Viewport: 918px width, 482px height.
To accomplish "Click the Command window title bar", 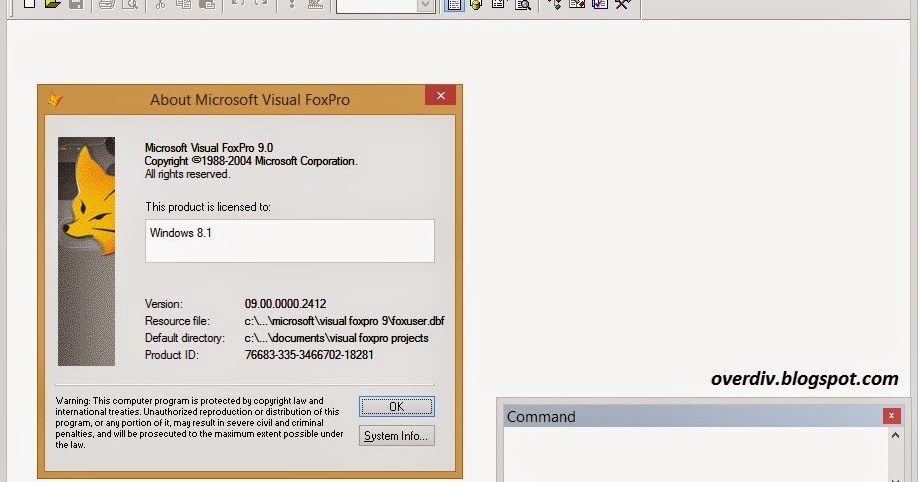I will click(x=693, y=416).
